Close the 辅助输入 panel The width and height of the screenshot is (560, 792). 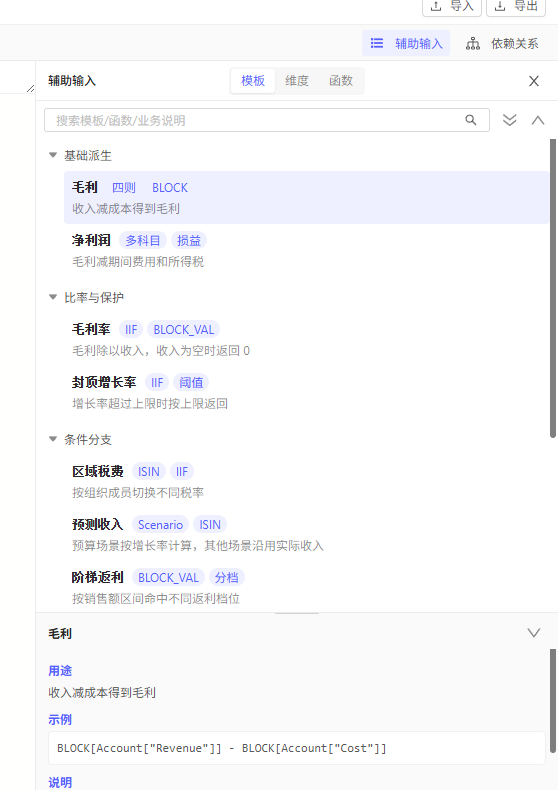tap(534, 81)
